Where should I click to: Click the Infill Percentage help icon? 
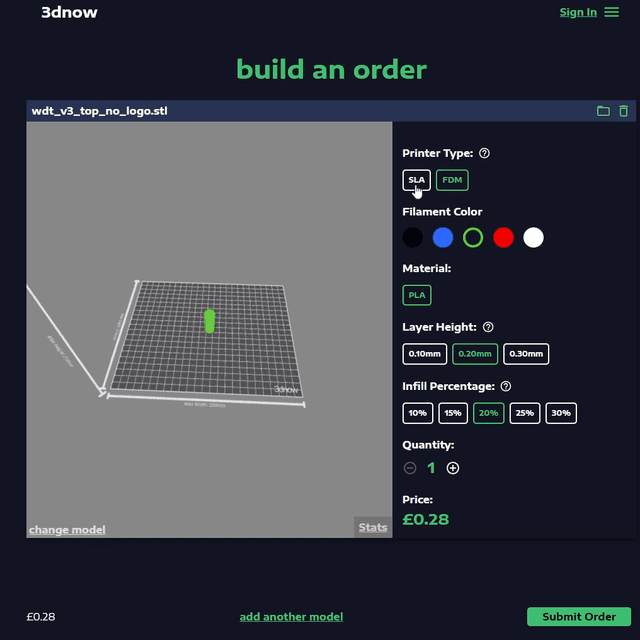click(506, 386)
